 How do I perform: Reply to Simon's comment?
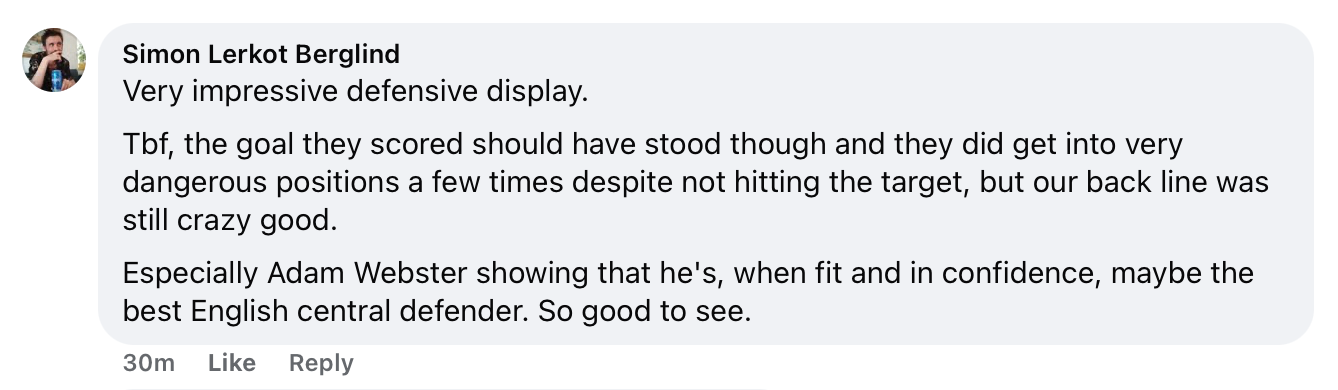(x=321, y=363)
